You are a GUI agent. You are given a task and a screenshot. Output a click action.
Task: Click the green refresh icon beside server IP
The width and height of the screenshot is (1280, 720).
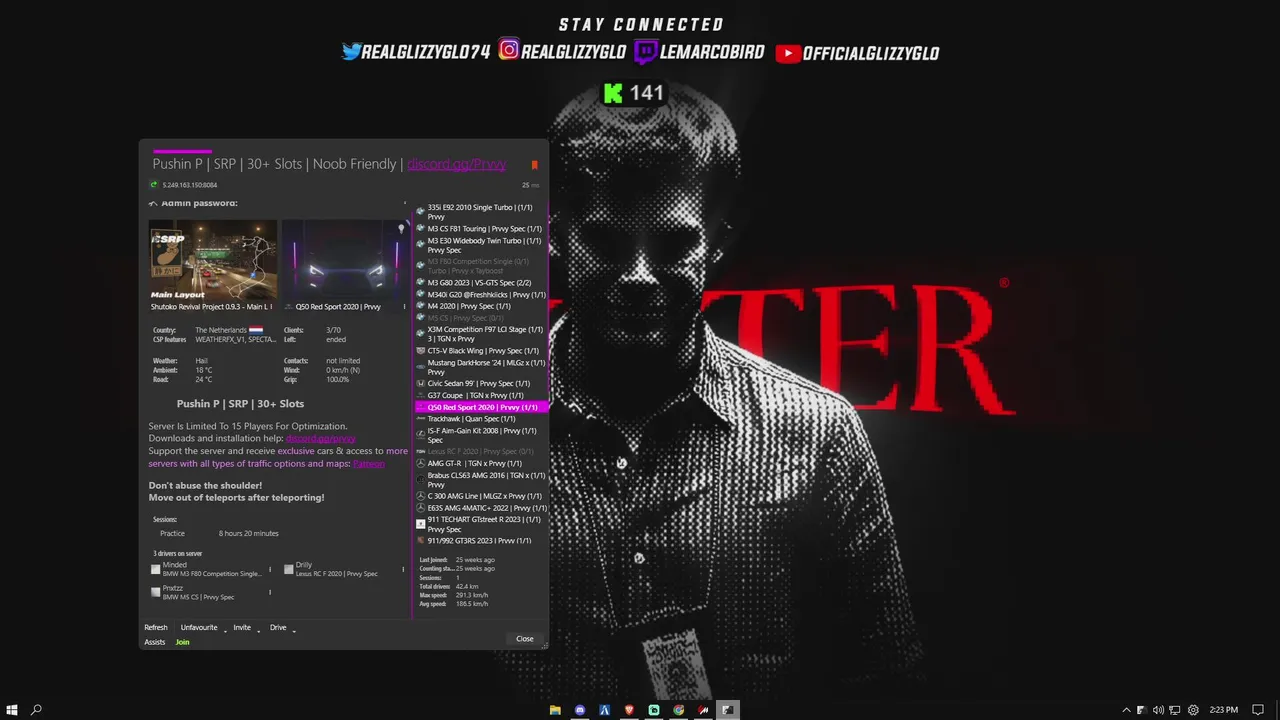[x=153, y=185]
